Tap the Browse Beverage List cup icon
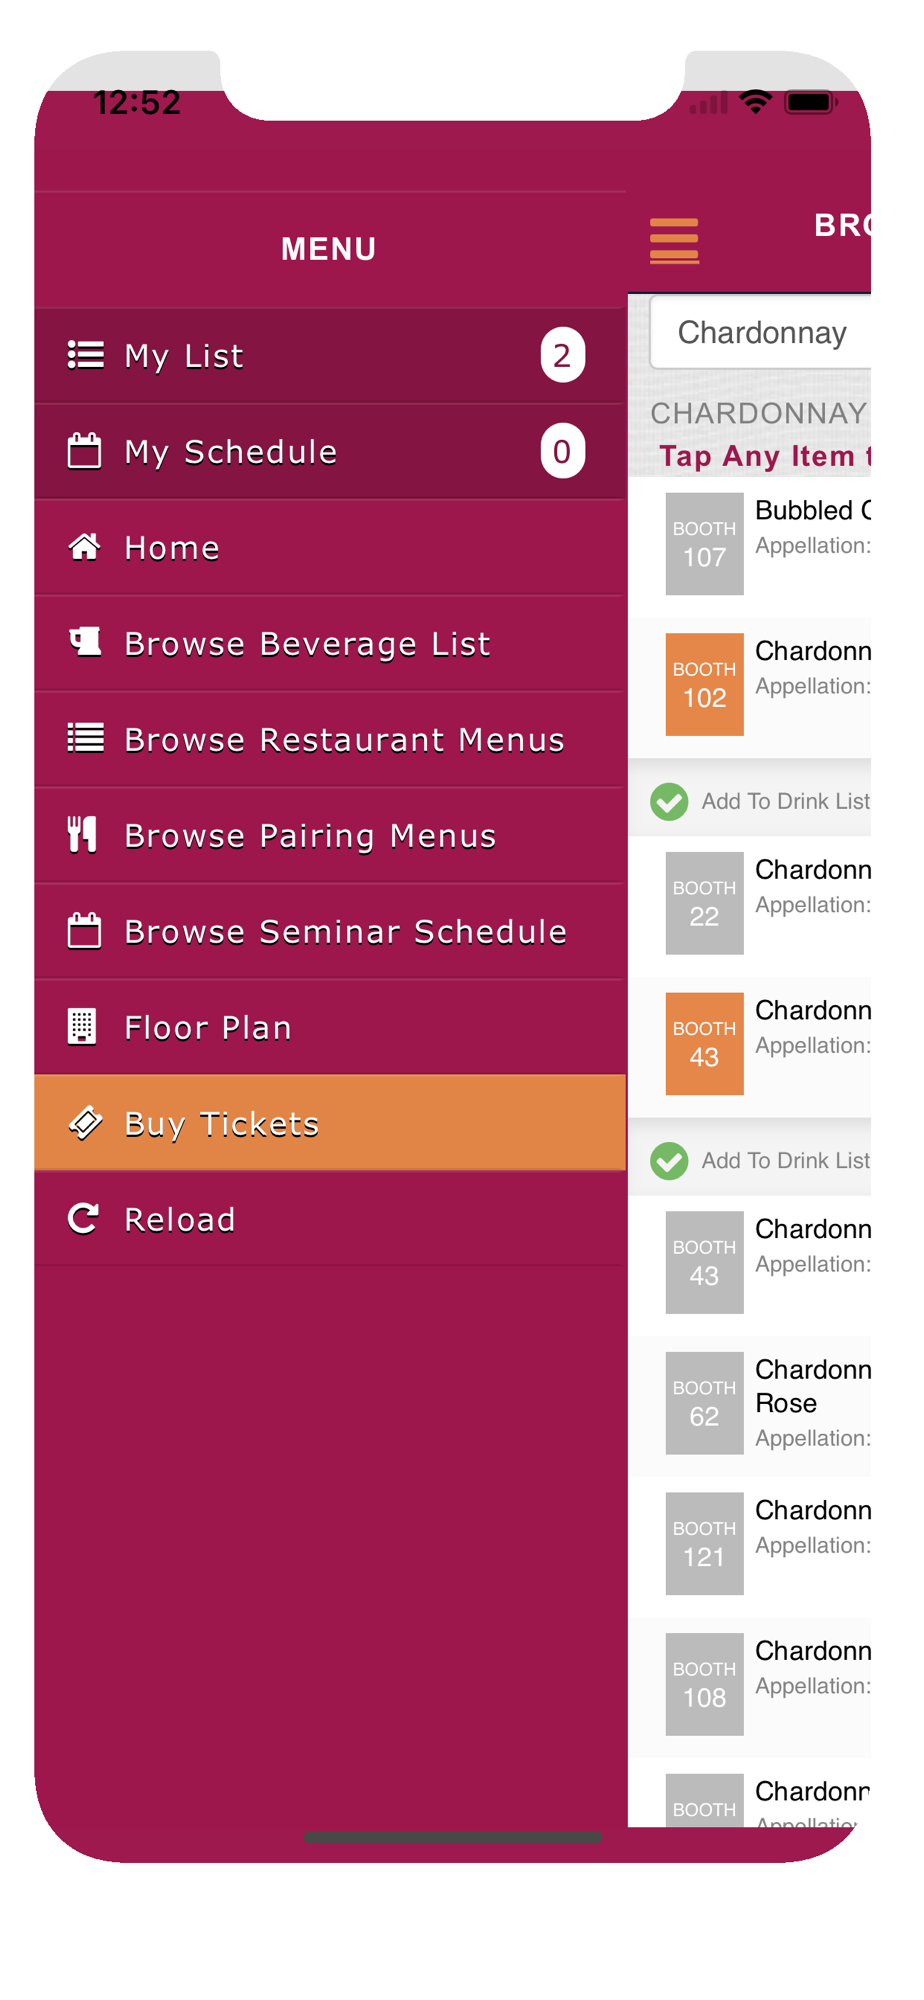924x2000 pixels. coord(85,642)
